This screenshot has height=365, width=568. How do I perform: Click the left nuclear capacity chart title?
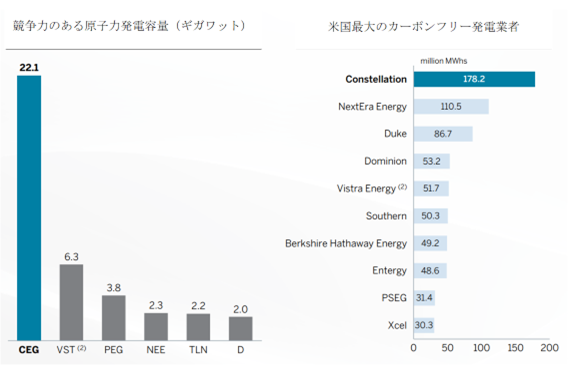click(129, 26)
